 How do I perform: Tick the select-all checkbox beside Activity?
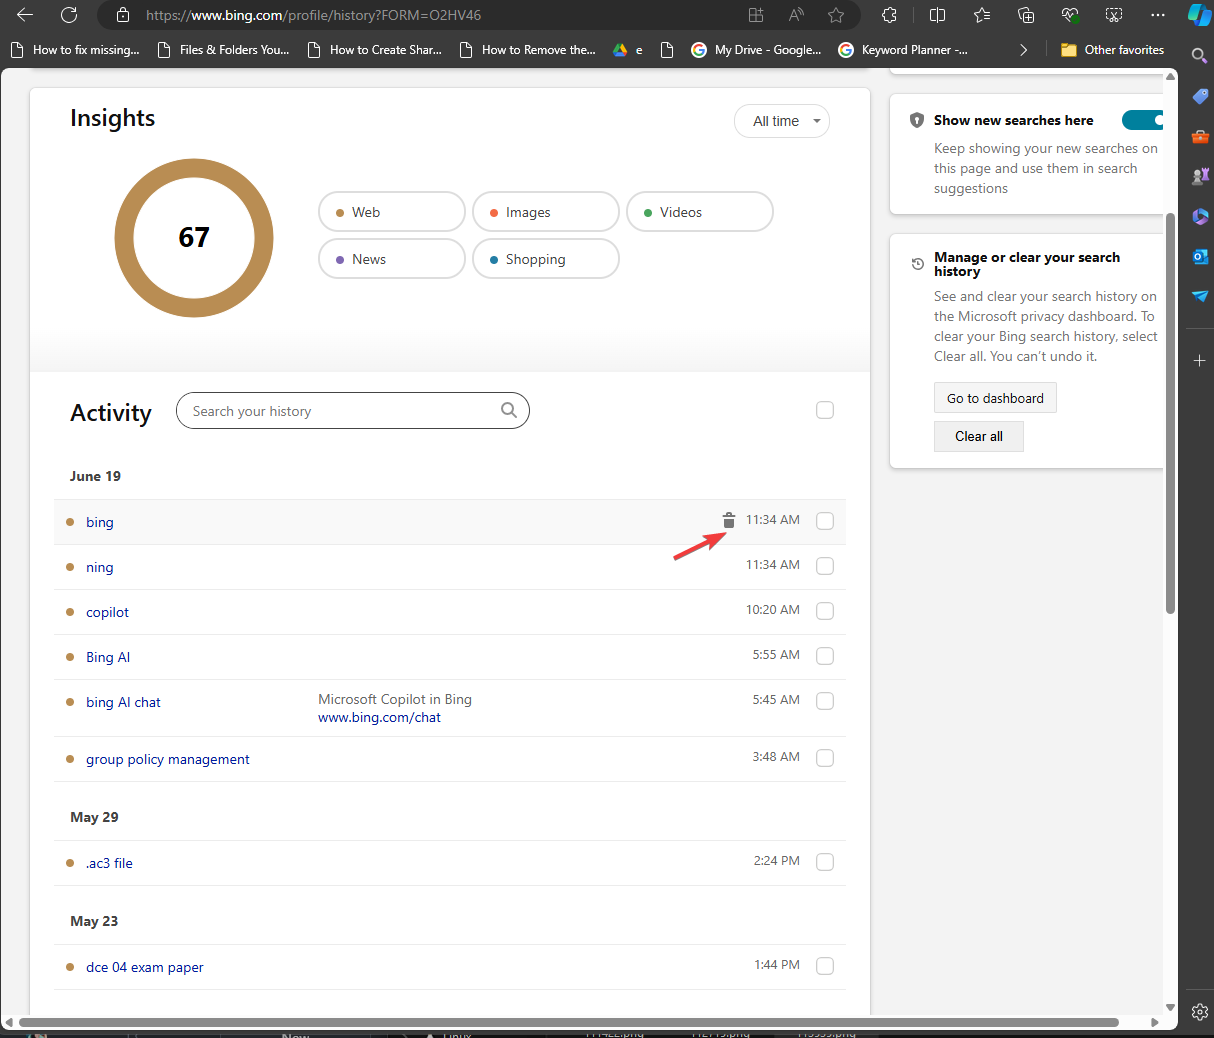[825, 410]
